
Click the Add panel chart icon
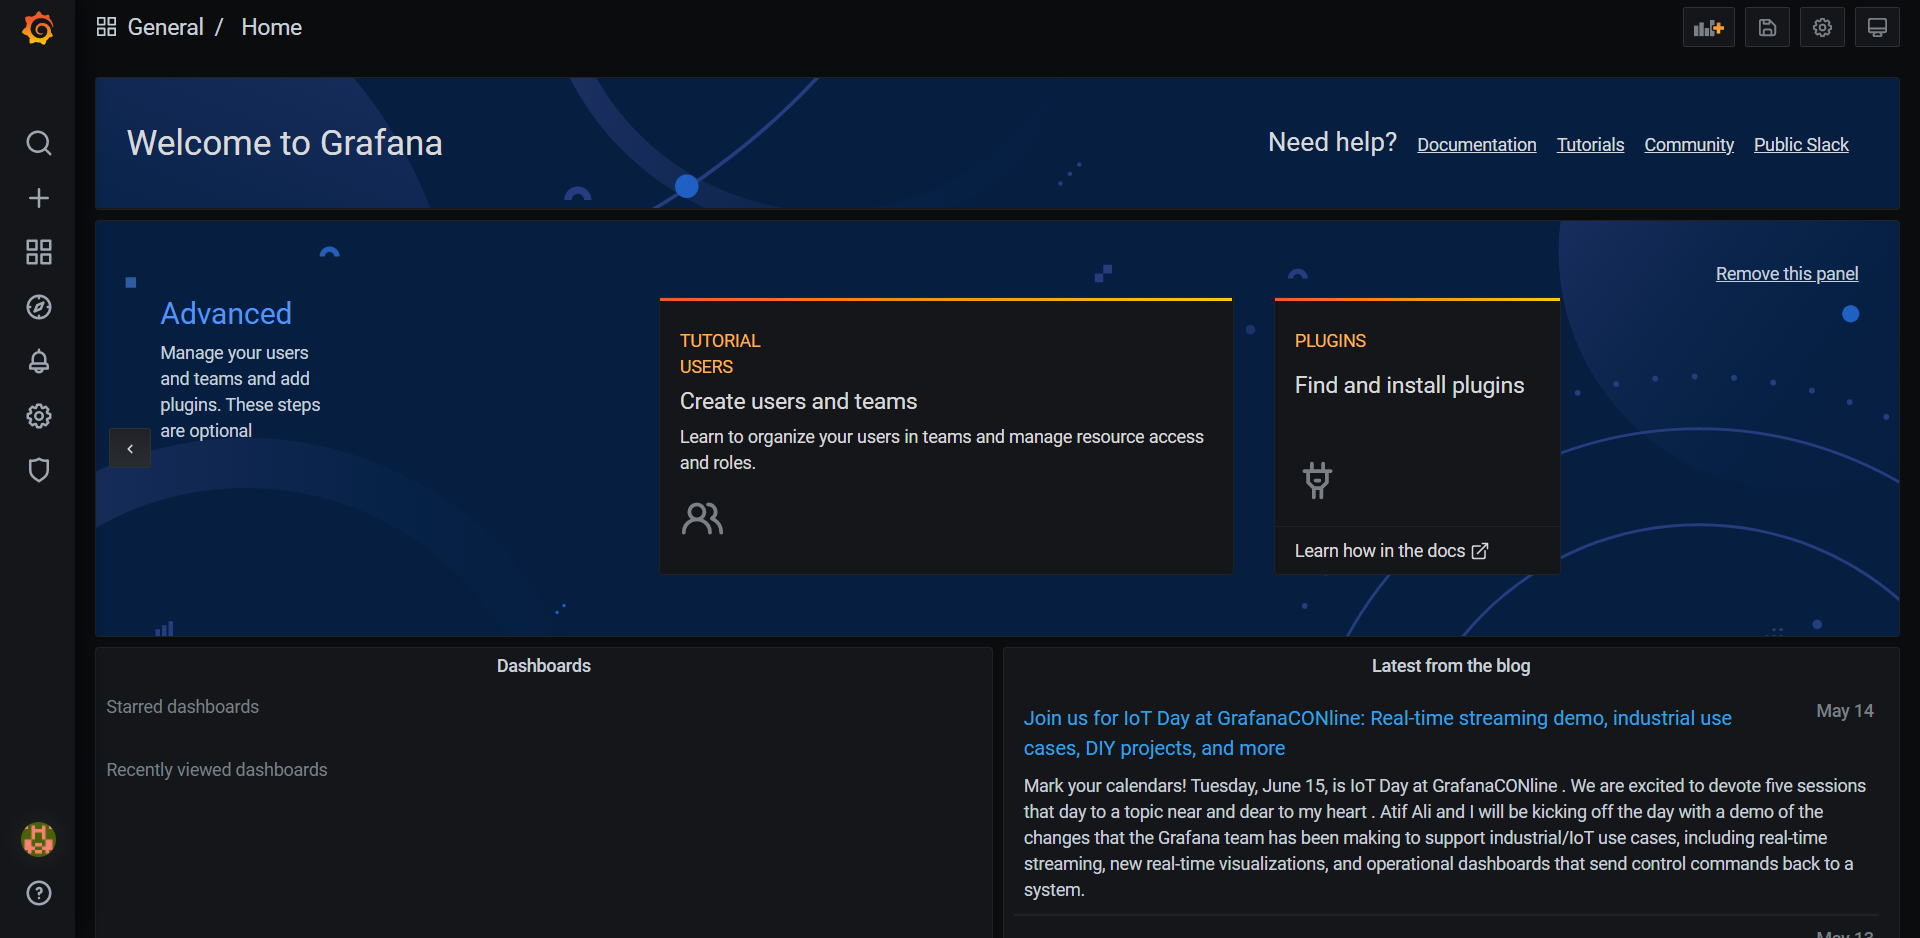(1708, 28)
